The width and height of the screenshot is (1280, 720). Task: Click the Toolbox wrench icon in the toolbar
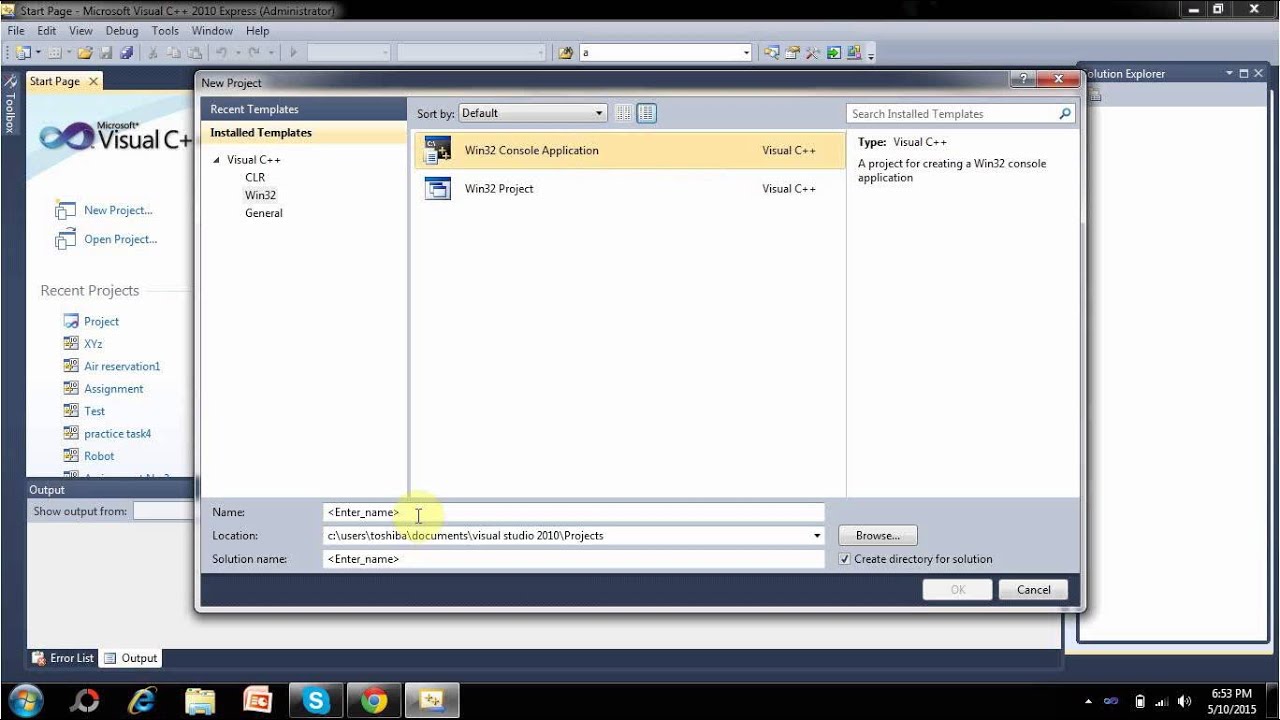(x=812, y=52)
